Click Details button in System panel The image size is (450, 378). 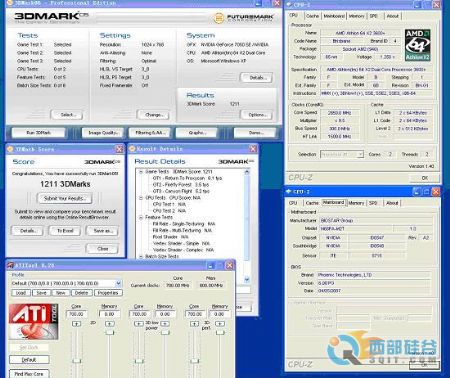point(256,78)
